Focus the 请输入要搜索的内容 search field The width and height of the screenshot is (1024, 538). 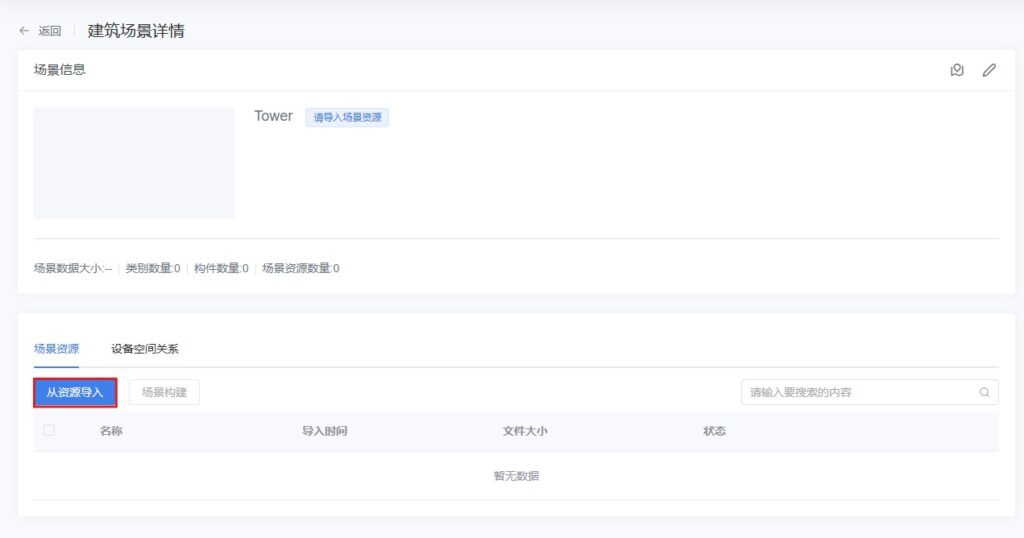pyautogui.click(x=860, y=393)
